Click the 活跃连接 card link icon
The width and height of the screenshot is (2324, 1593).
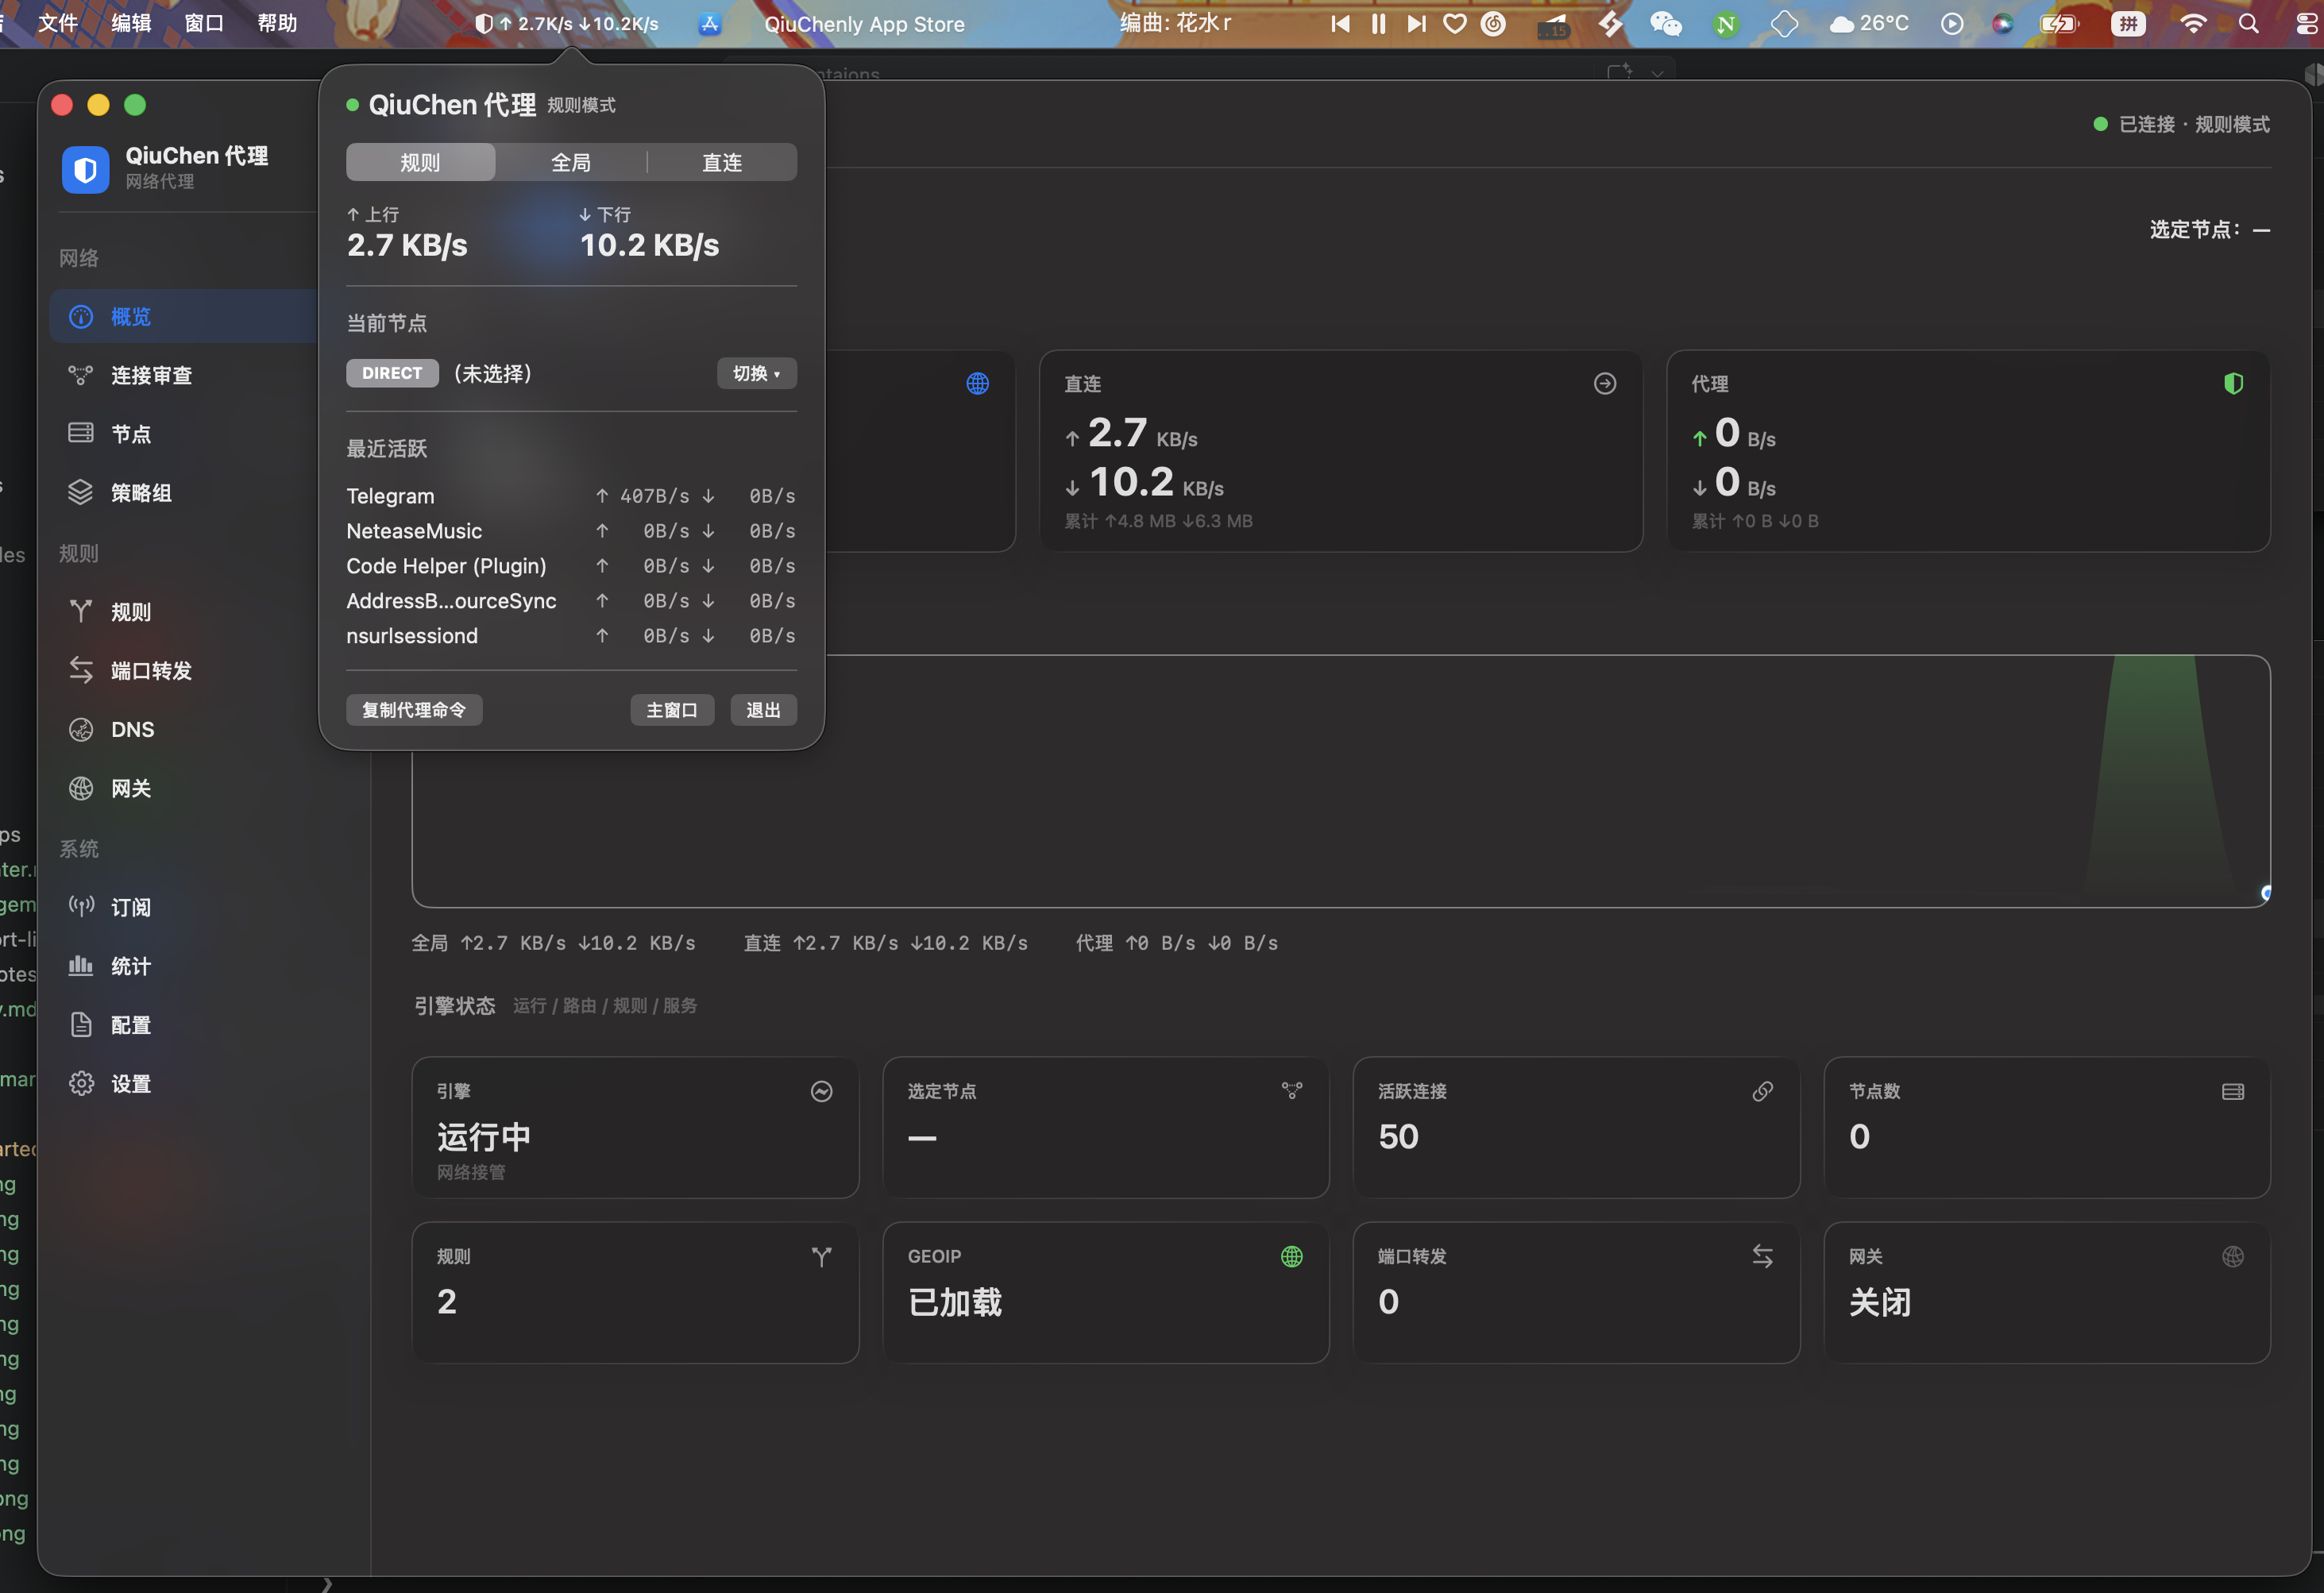pos(1762,1092)
